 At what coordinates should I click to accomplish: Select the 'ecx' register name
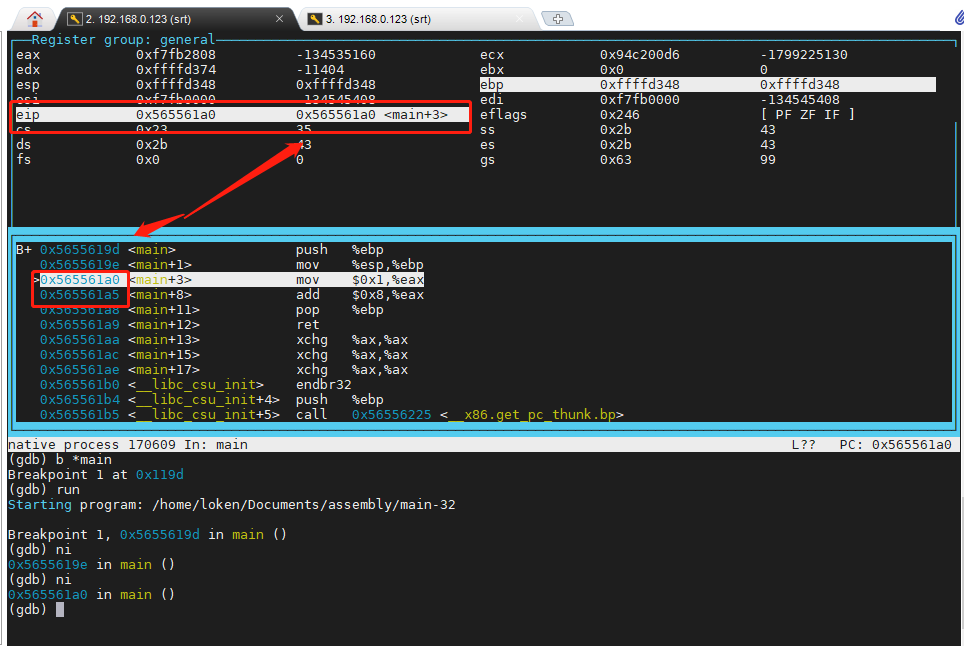point(492,55)
